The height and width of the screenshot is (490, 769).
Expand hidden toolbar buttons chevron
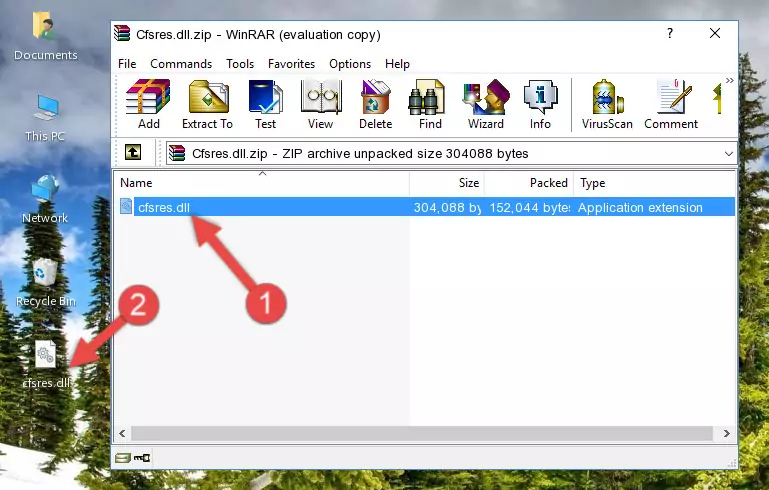pos(730,80)
